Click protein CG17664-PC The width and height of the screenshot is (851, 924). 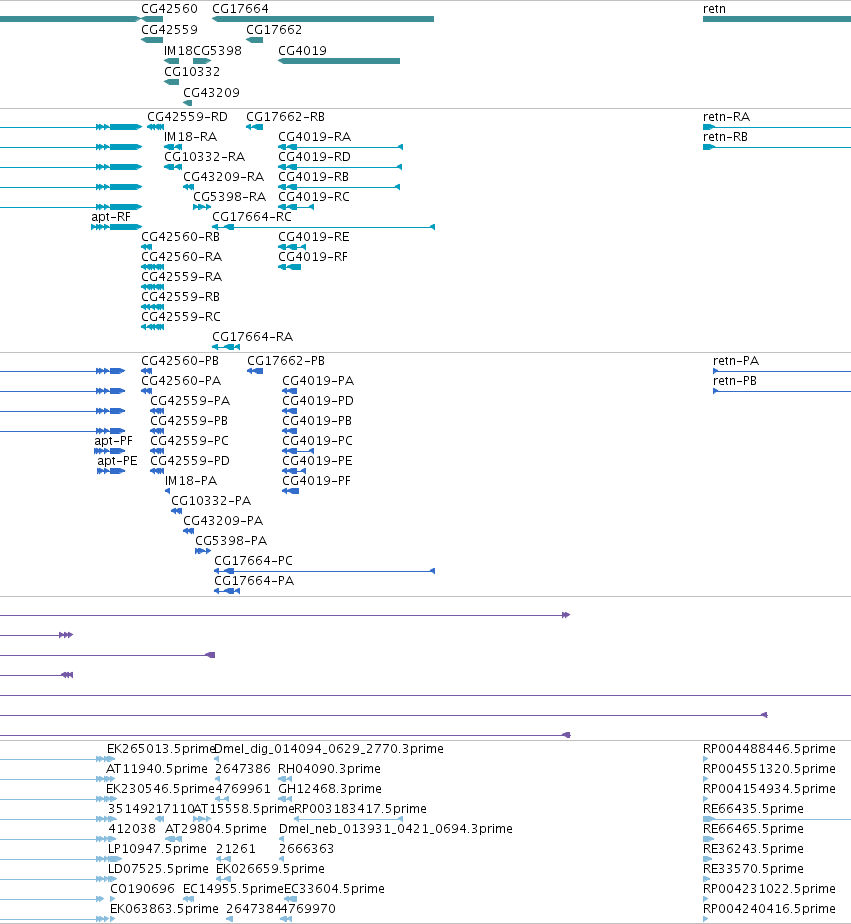coord(253,562)
